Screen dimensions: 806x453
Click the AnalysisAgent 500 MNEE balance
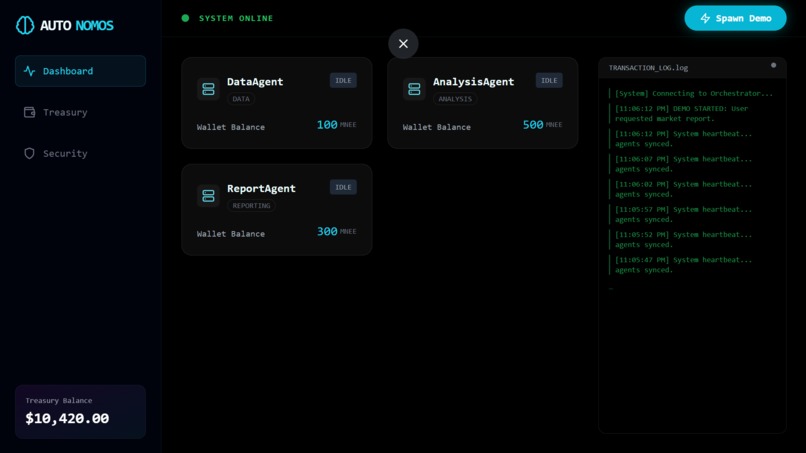click(542, 124)
